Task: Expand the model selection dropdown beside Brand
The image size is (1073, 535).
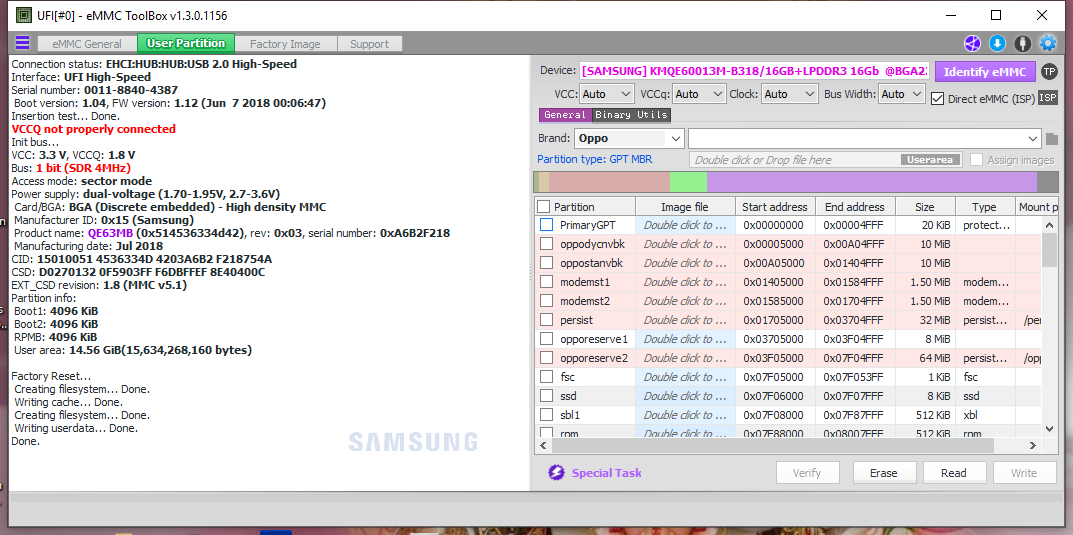Action: click(x=865, y=138)
